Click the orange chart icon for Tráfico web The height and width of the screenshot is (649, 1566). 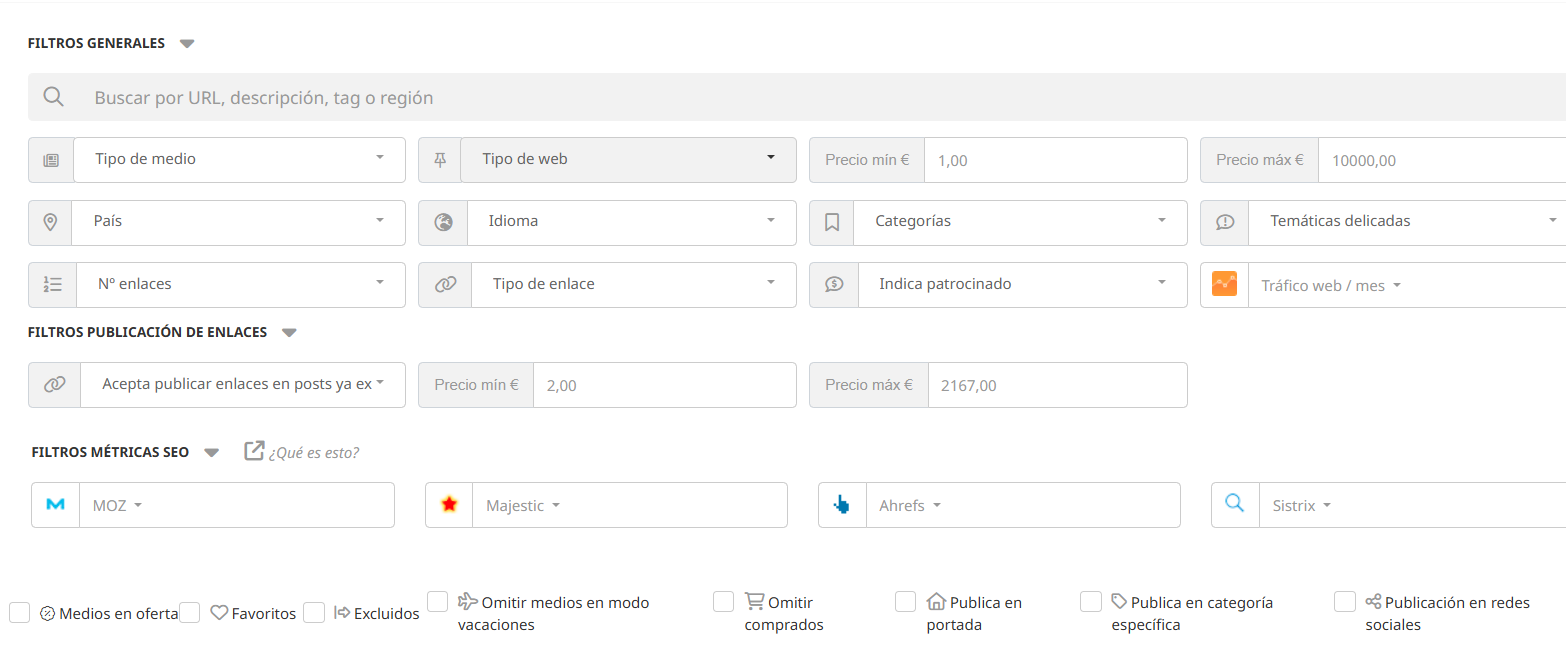[x=1224, y=285]
